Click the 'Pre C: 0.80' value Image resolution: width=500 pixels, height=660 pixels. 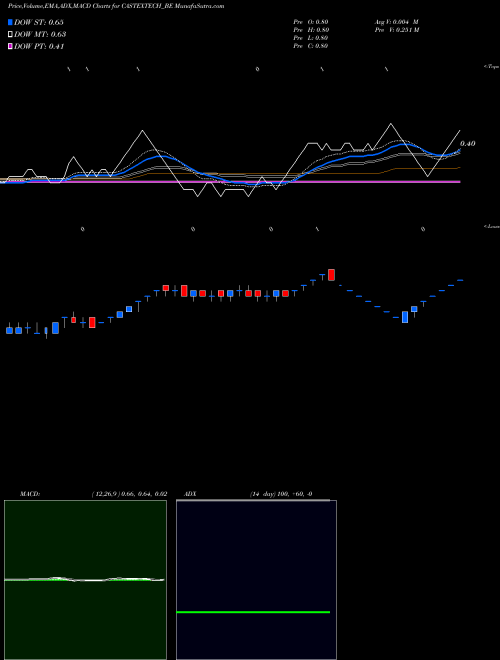tap(311, 46)
